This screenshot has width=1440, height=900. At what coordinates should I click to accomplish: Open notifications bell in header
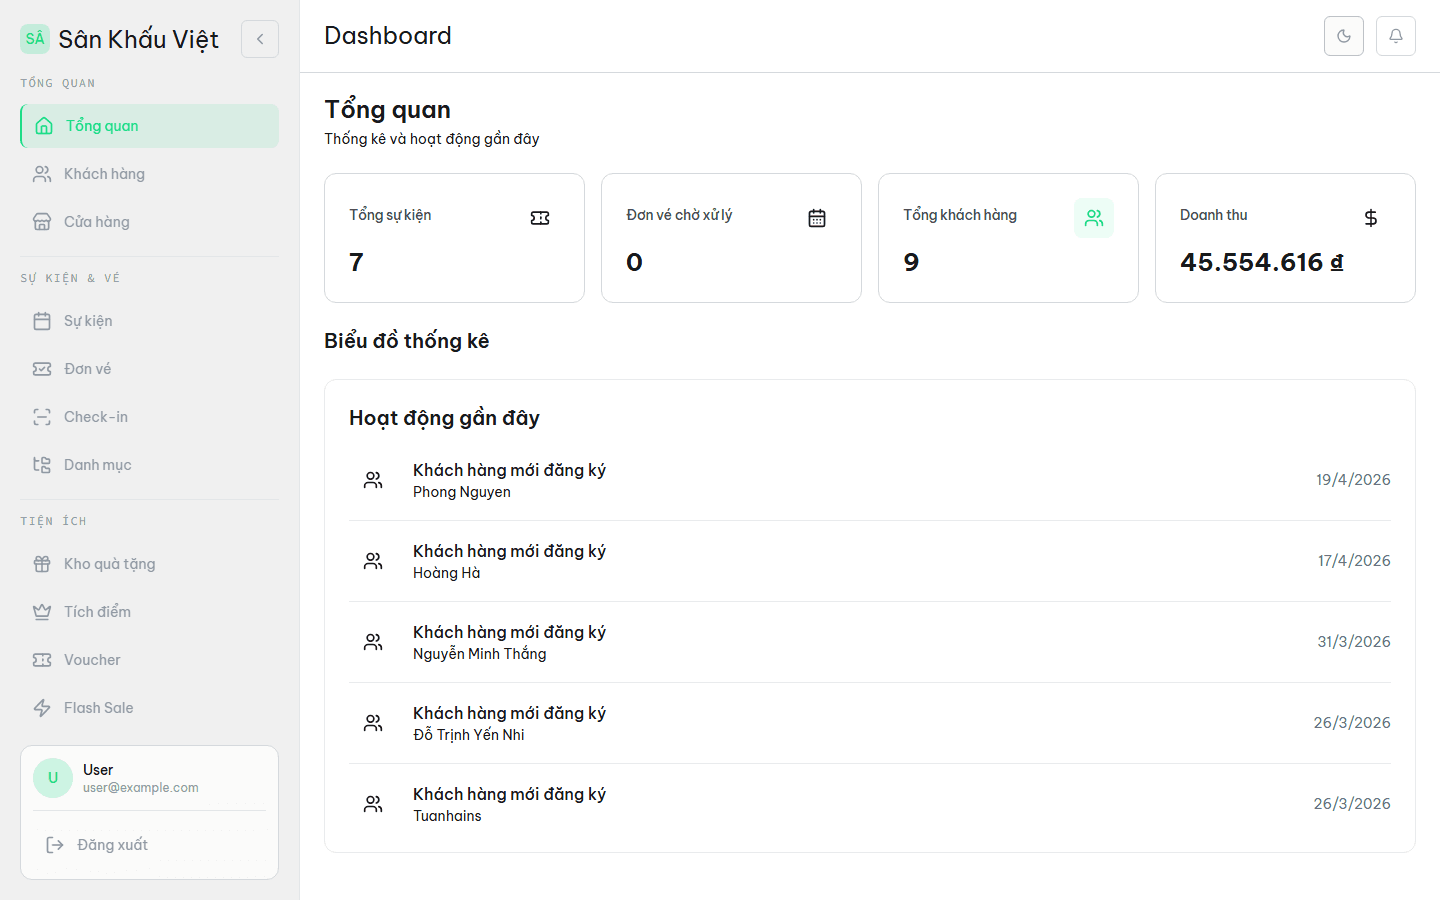1395,36
